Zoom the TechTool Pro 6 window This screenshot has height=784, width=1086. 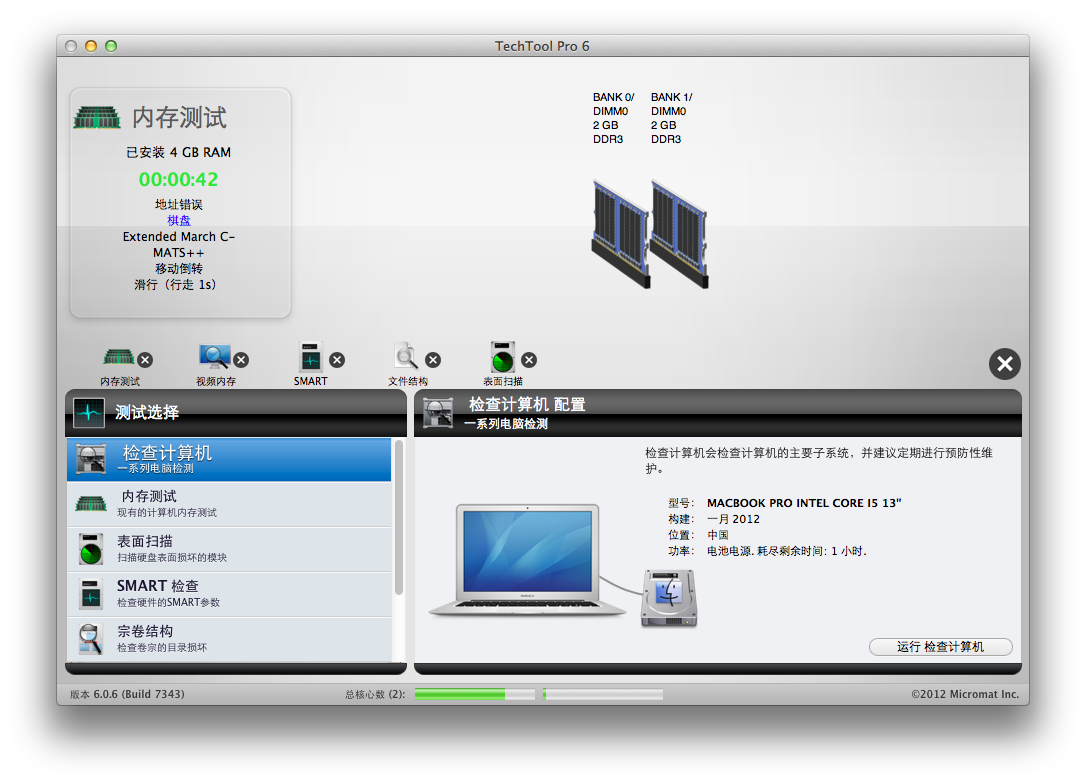[111, 46]
